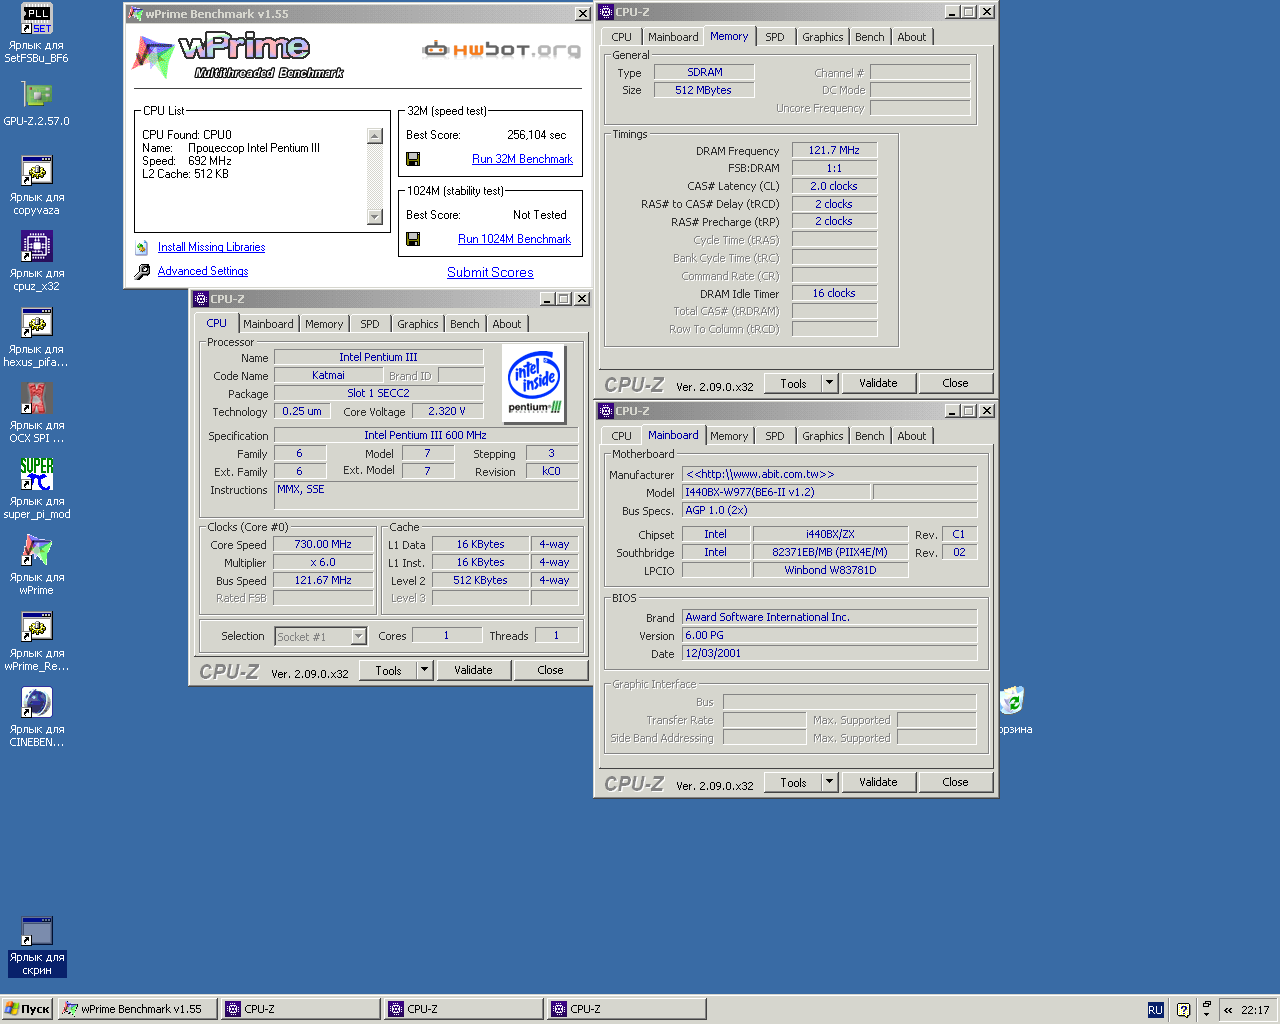Click the mainboard model I440BX-W977 field
1280x1024 pixels.
click(x=777, y=492)
